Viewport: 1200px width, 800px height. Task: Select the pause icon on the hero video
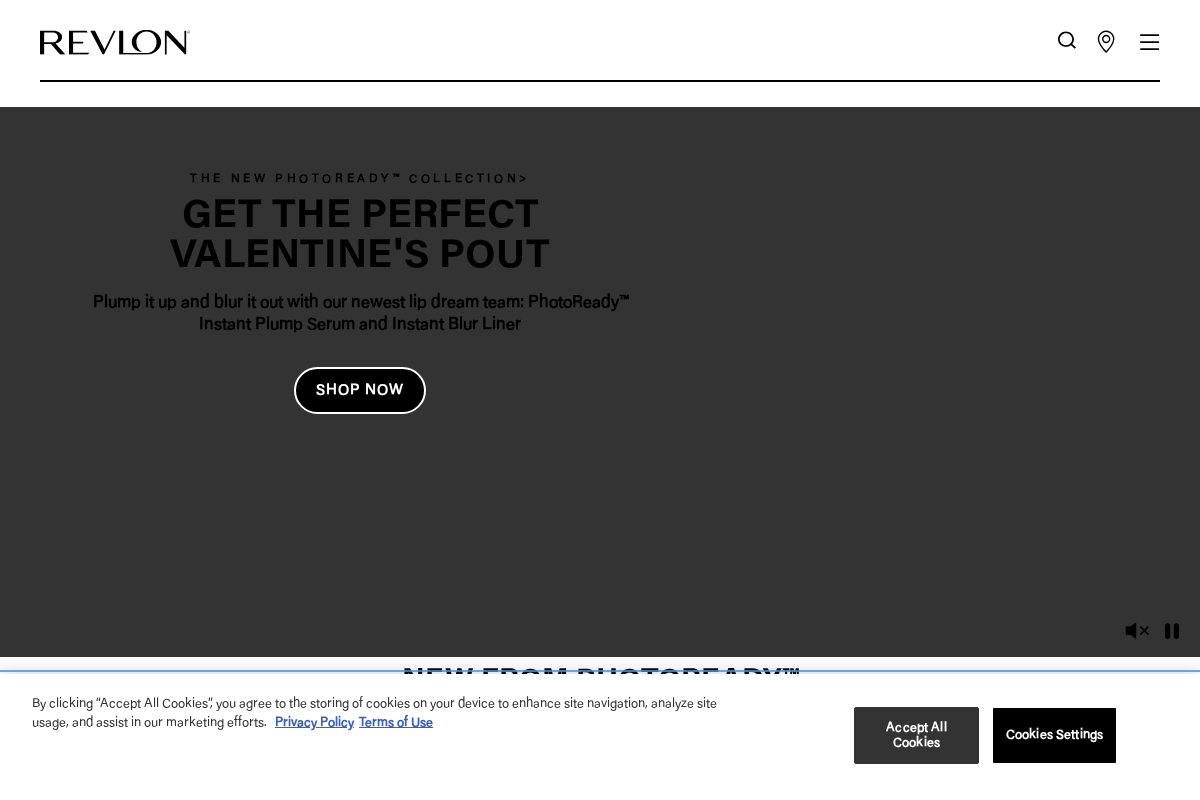pyautogui.click(x=1172, y=631)
